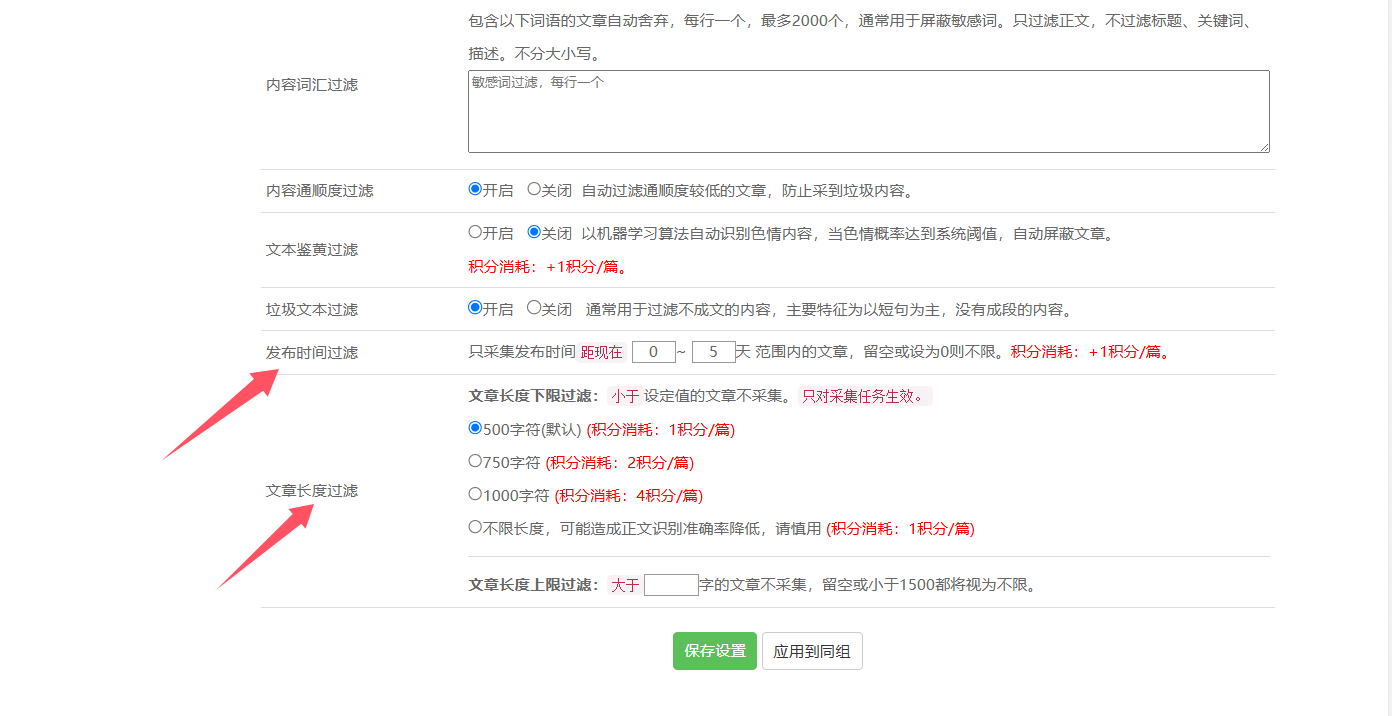Enable content fluency filtering (开启)
This screenshot has width=1392, height=716.
(475, 189)
